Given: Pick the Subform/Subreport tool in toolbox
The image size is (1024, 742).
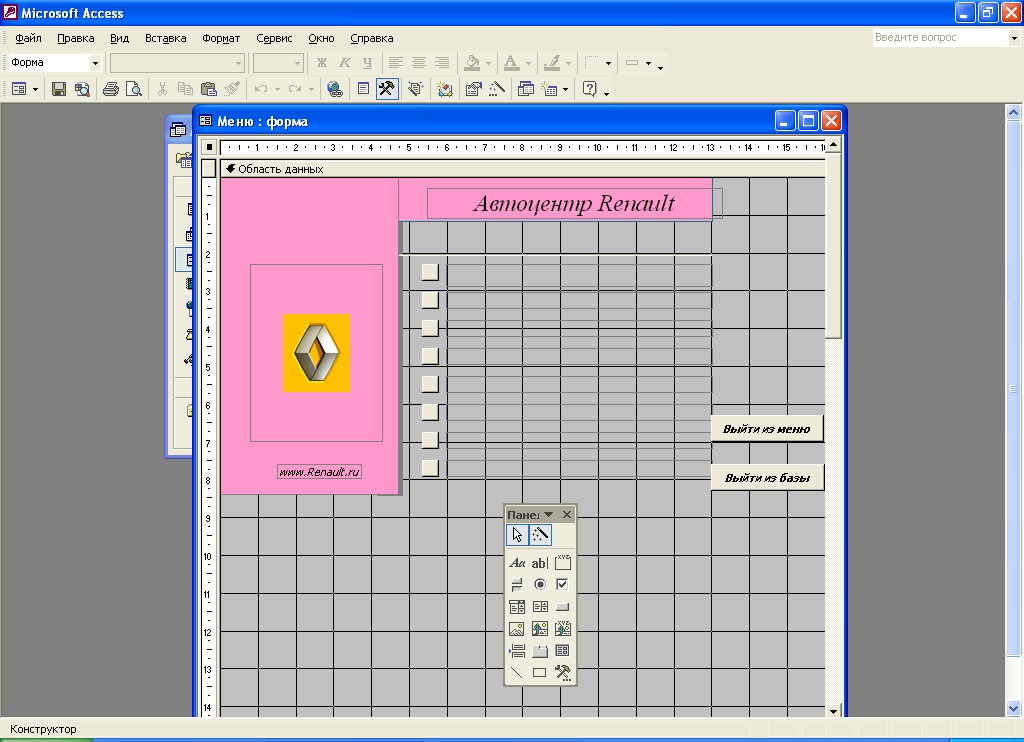Looking at the screenshot, I should pyautogui.click(x=562, y=651).
